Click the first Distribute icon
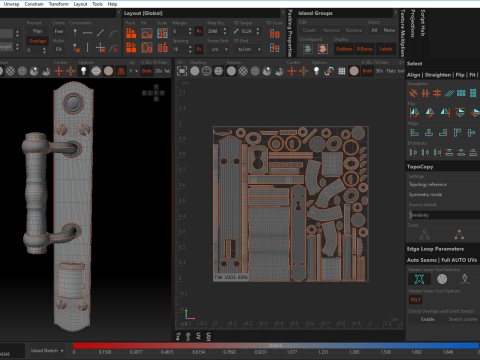 click(x=413, y=152)
